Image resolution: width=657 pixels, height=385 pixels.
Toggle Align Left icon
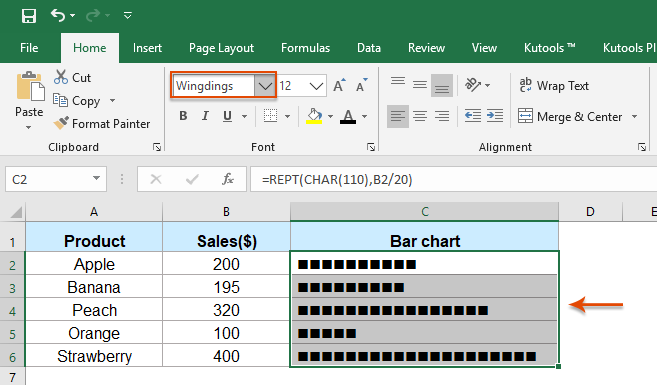pyautogui.click(x=398, y=116)
